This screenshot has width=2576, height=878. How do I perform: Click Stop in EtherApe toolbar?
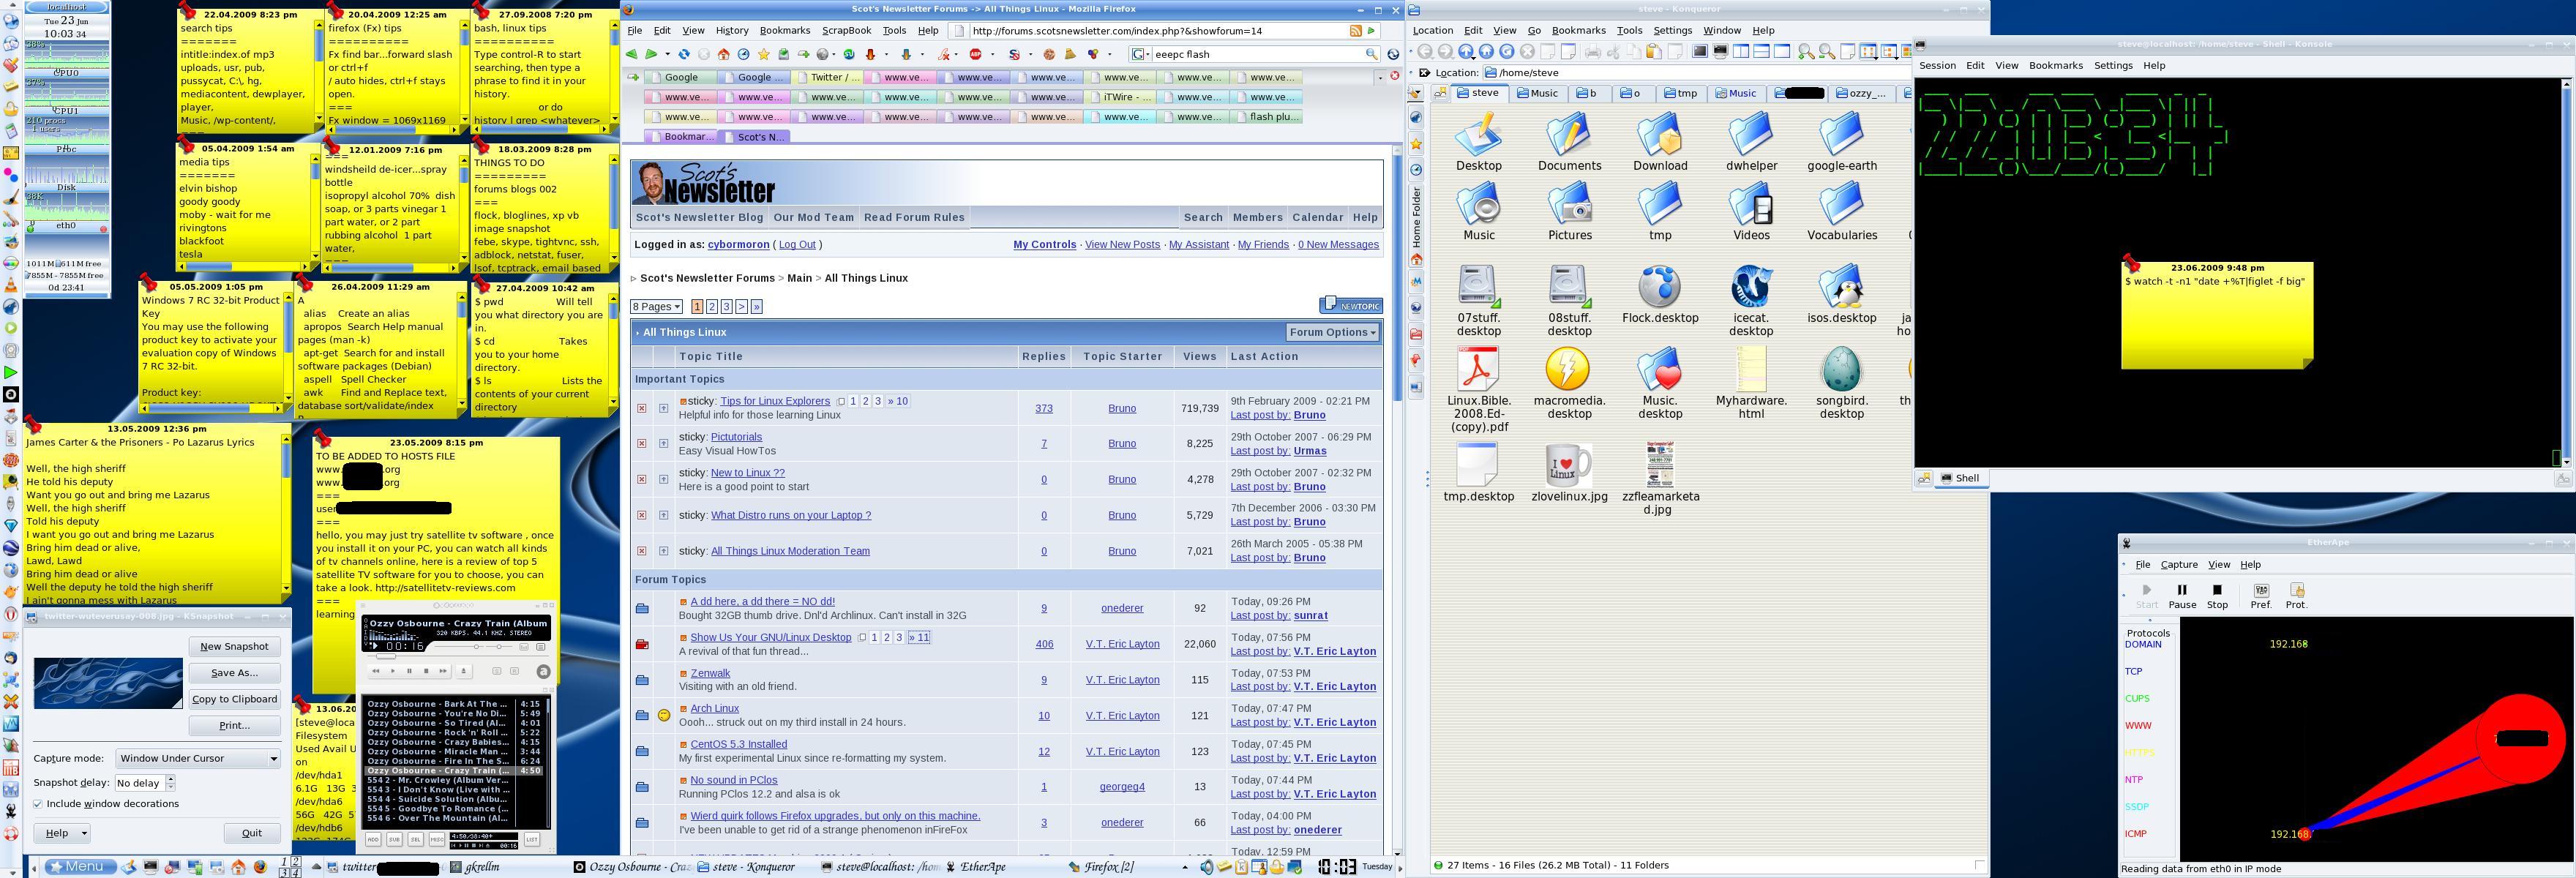point(2217,596)
